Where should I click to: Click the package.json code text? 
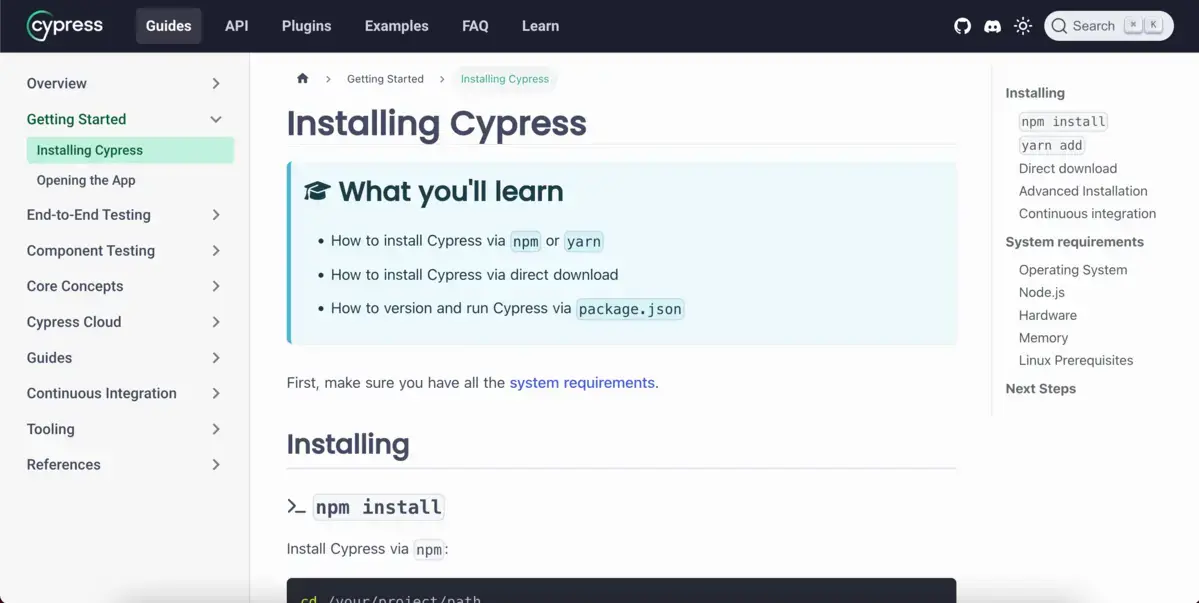point(630,309)
